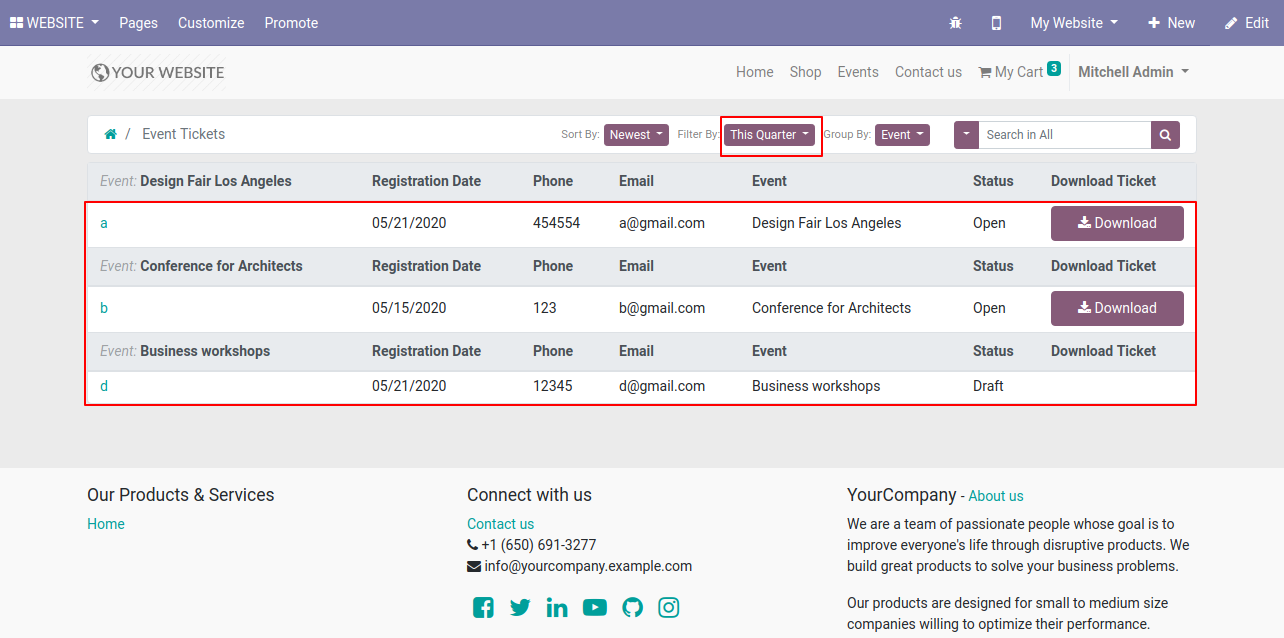Screen dimensions: 1284x638
Task: Open the GitHub social icon
Action: coord(632,607)
